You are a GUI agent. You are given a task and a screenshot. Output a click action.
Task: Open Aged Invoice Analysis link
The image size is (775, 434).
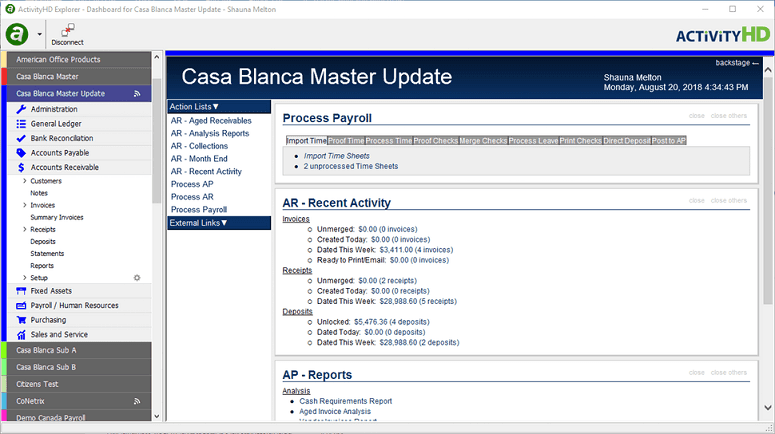pyautogui.click(x=335, y=412)
